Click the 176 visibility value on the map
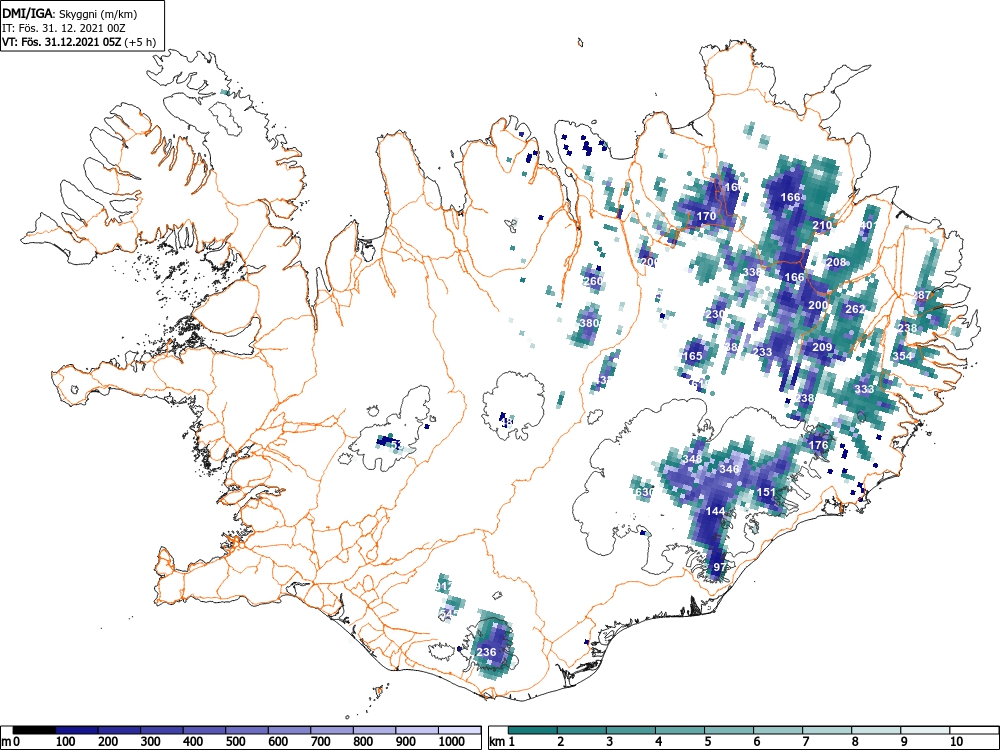 click(x=818, y=445)
